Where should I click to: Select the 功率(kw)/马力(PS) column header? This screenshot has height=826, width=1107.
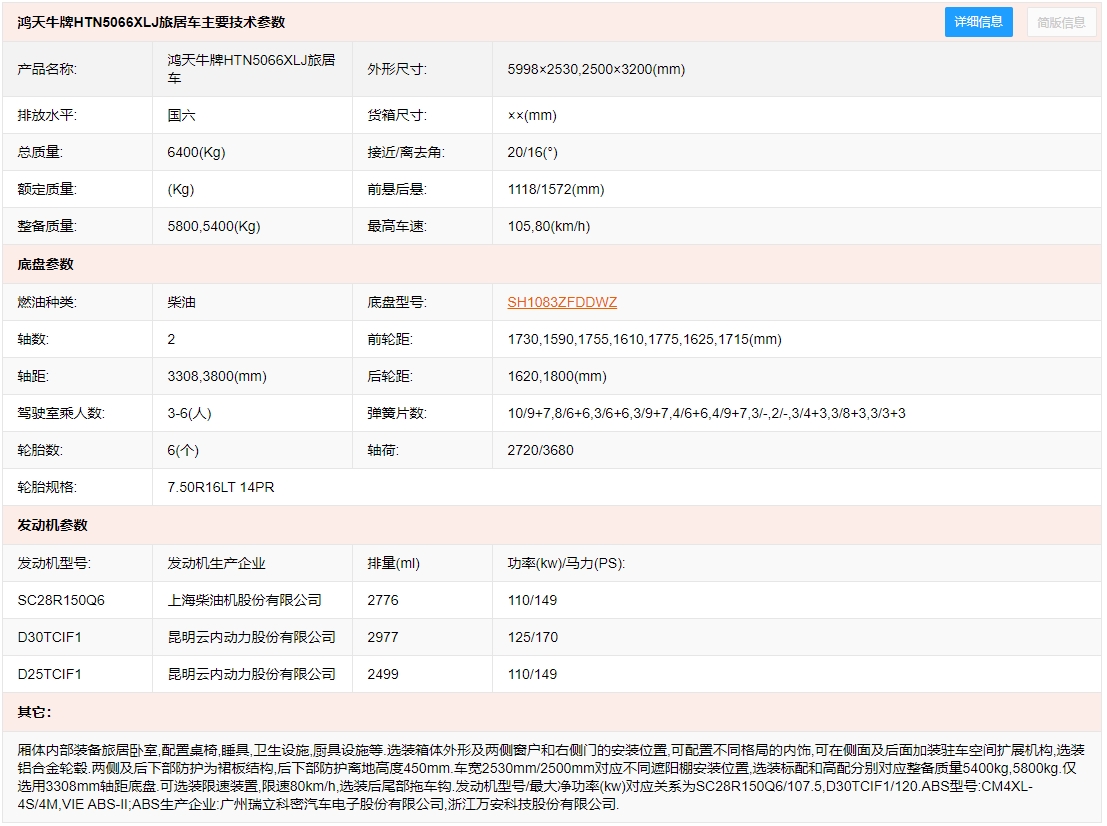tap(566, 564)
